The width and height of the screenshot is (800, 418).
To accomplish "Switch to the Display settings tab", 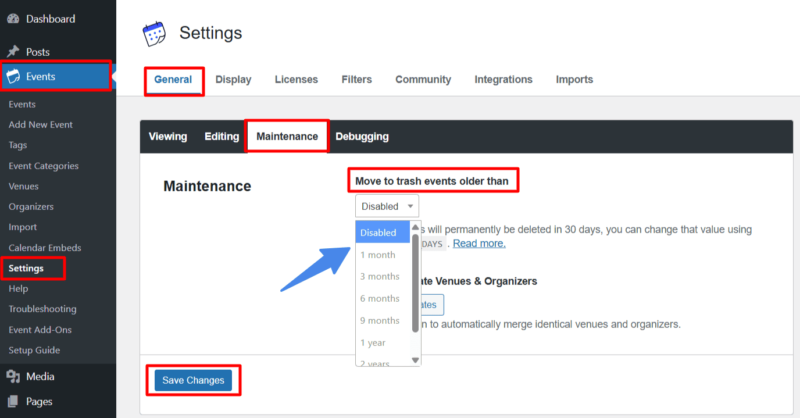I will pyautogui.click(x=233, y=80).
